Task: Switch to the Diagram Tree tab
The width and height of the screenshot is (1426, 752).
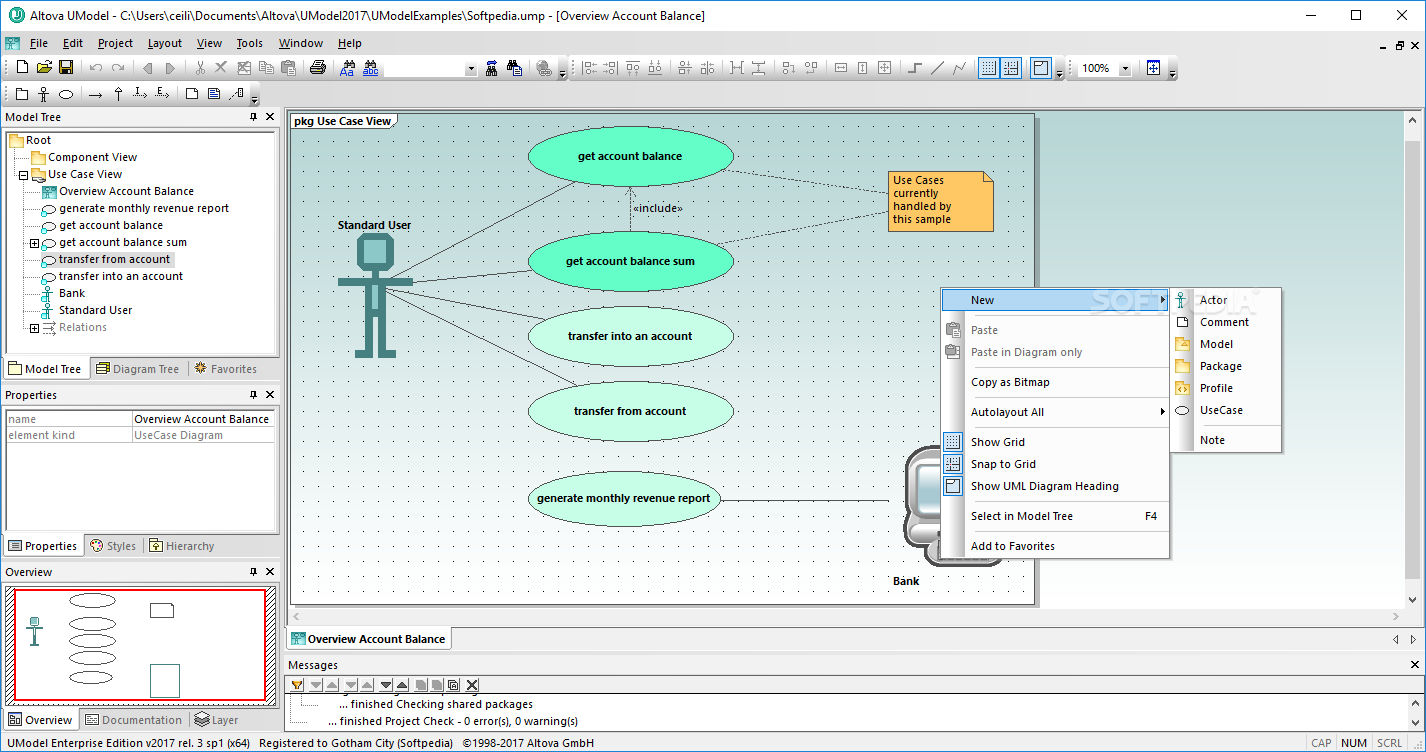Action: pos(138,369)
